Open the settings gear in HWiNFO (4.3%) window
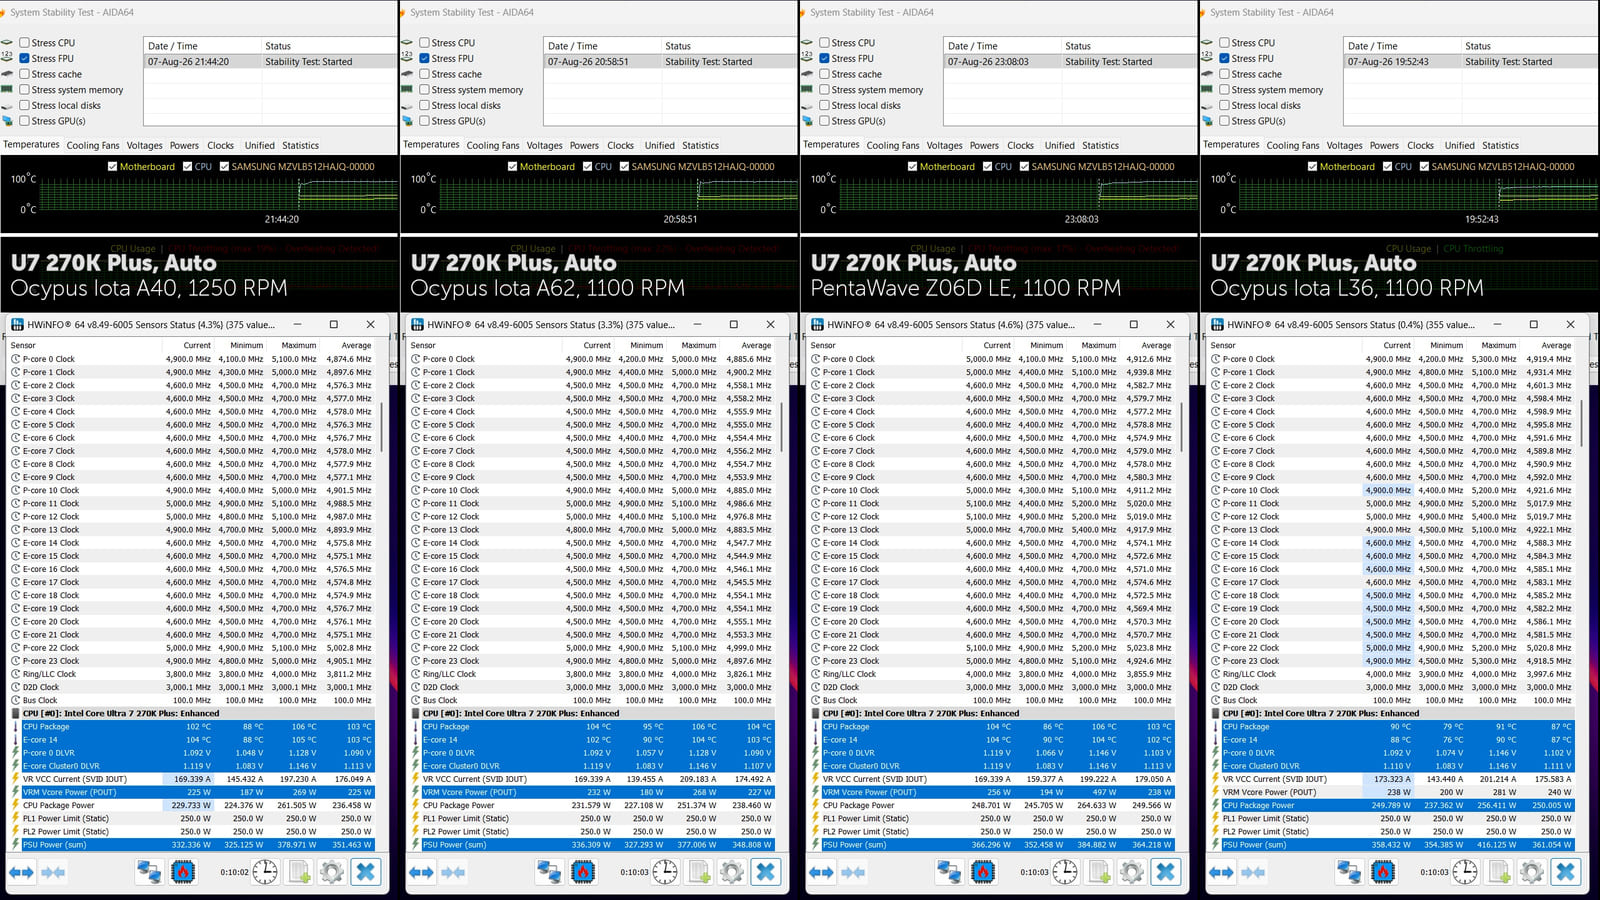The height and width of the screenshot is (900, 1600). point(332,872)
